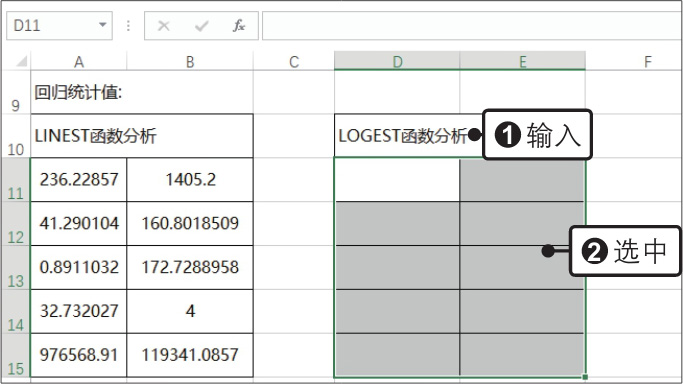Click cell with value 1405.2

pos(190,180)
